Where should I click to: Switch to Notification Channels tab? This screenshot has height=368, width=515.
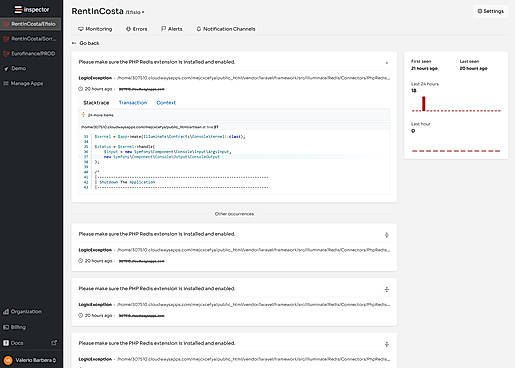pyautogui.click(x=226, y=29)
